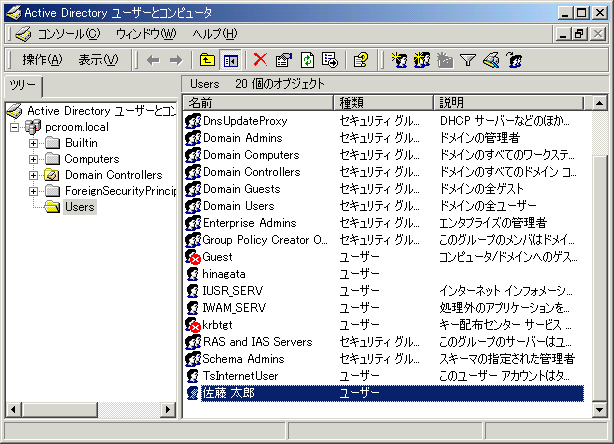The image size is (614, 444).
Task: Click the tree pane scroll left arrow
Action: point(14,410)
